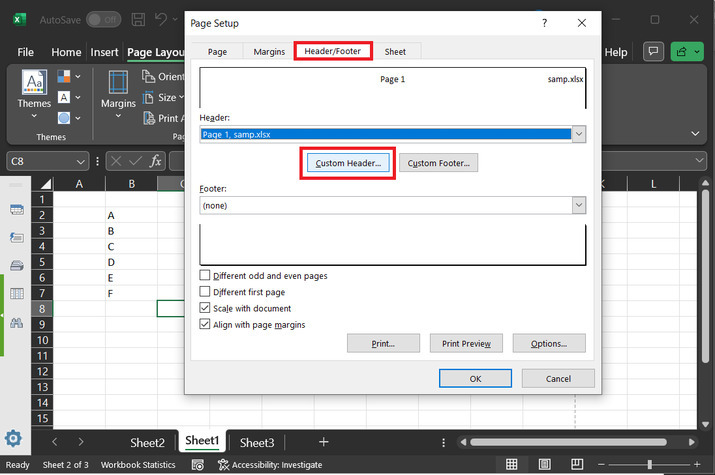Click the Custom Footer button
Screen dimensions: 715x475
tap(438, 163)
